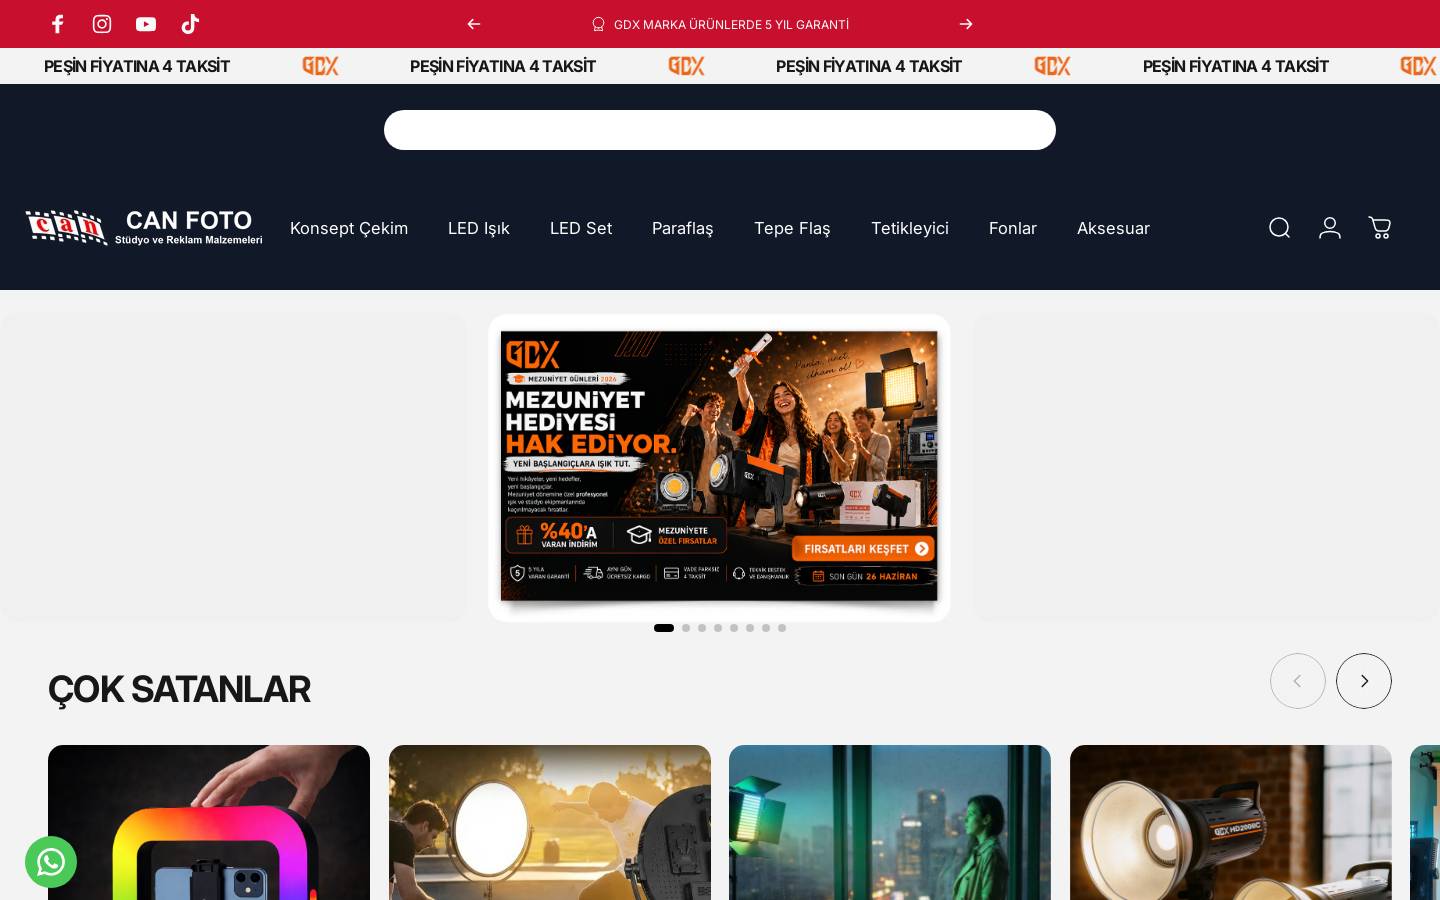Click first PEŞİN FİYATINA 4 TAKSİT text
1440x900 pixels.
[137, 66]
